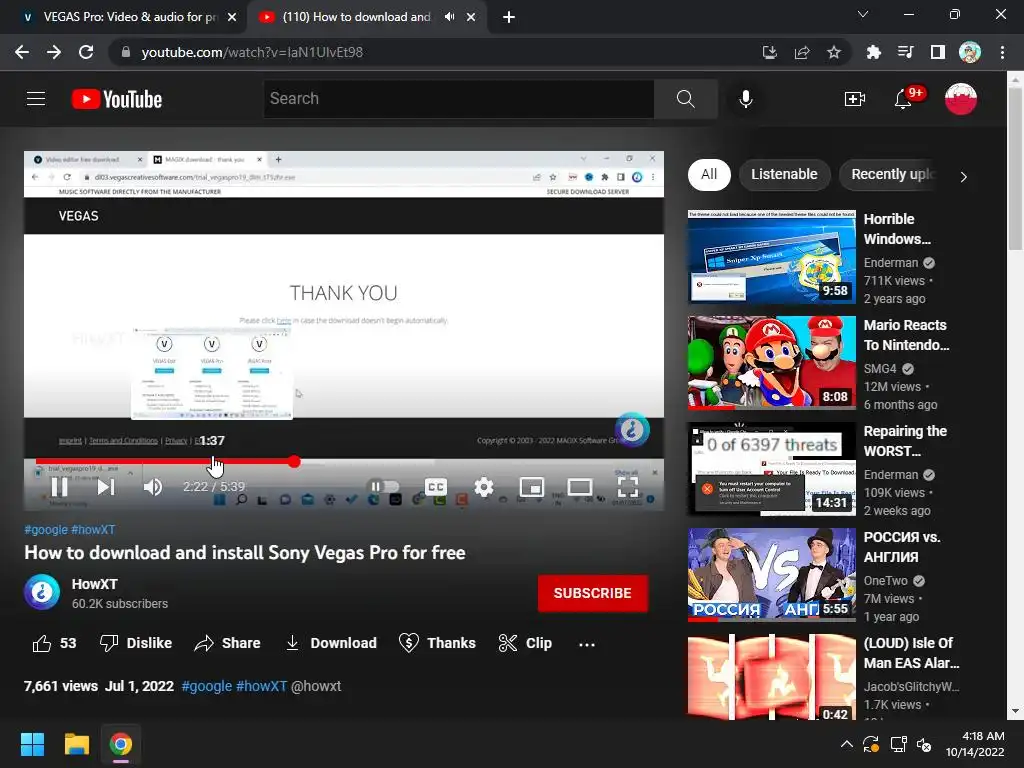Subscribe to HowXT channel
This screenshot has width=1024, height=768.
(592, 593)
